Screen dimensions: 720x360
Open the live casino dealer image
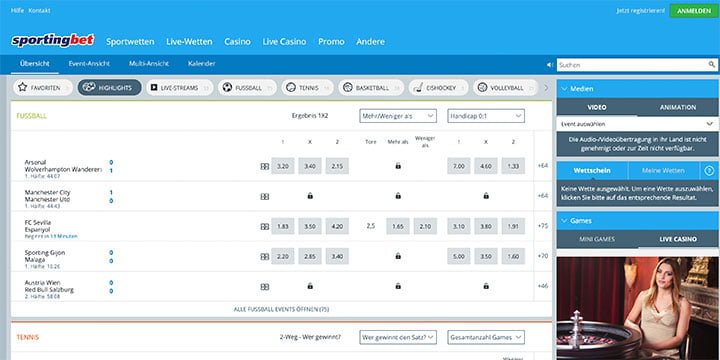pyautogui.click(x=638, y=309)
